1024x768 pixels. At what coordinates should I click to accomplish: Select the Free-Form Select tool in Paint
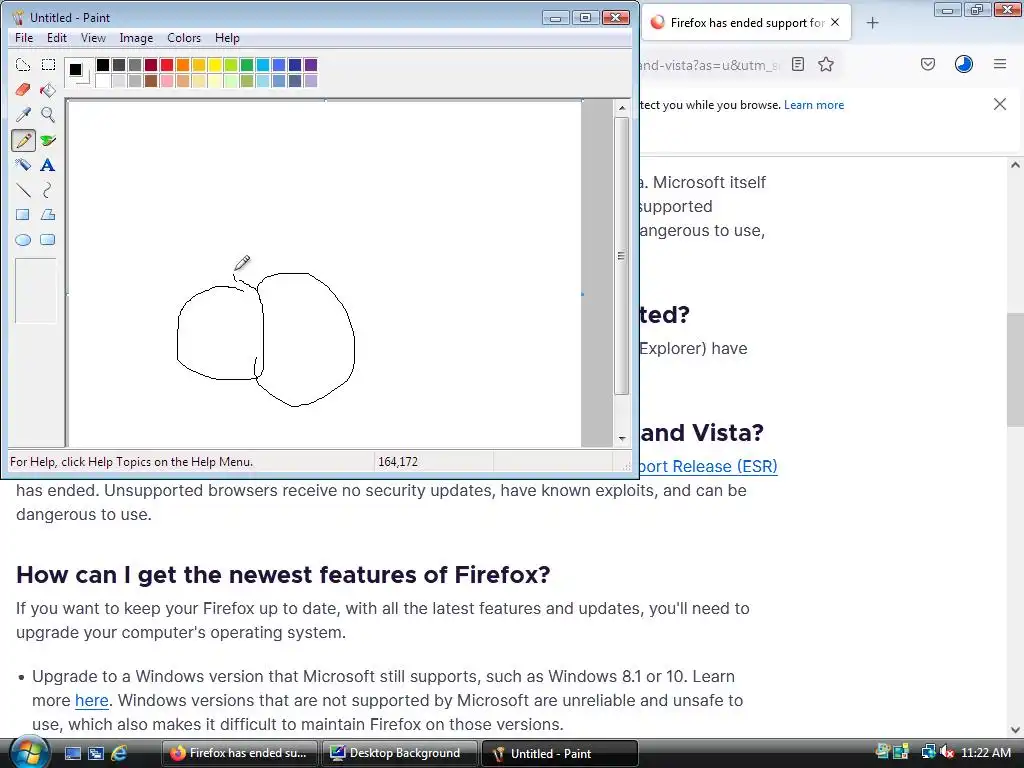tap(23, 65)
